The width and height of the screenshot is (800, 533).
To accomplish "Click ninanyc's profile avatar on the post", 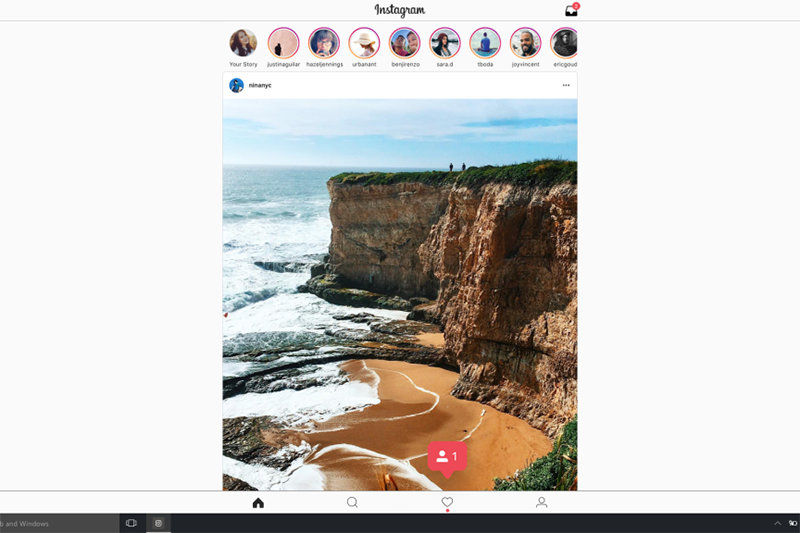I will click(236, 85).
